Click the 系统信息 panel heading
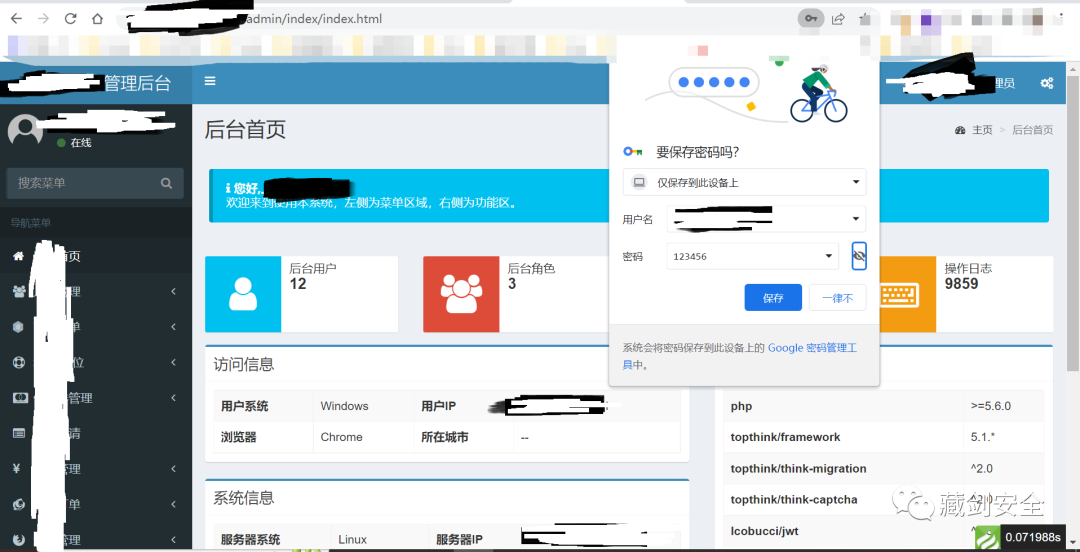This screenshot has height=552, width=1080. coord(244,498)
